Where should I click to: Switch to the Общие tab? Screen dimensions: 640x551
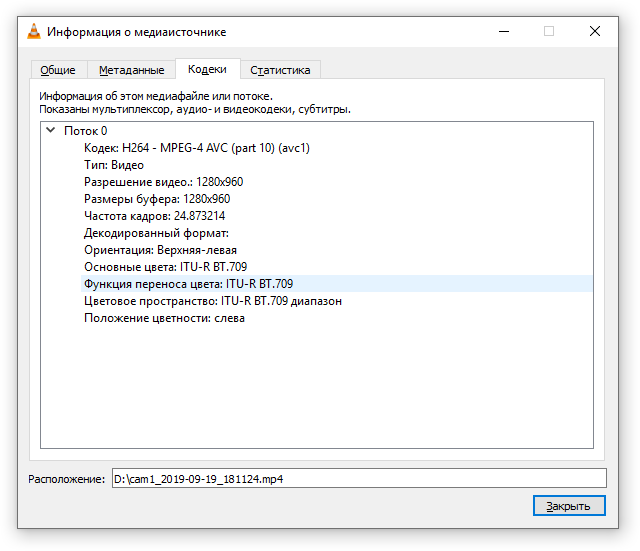[x=58, y=70]
